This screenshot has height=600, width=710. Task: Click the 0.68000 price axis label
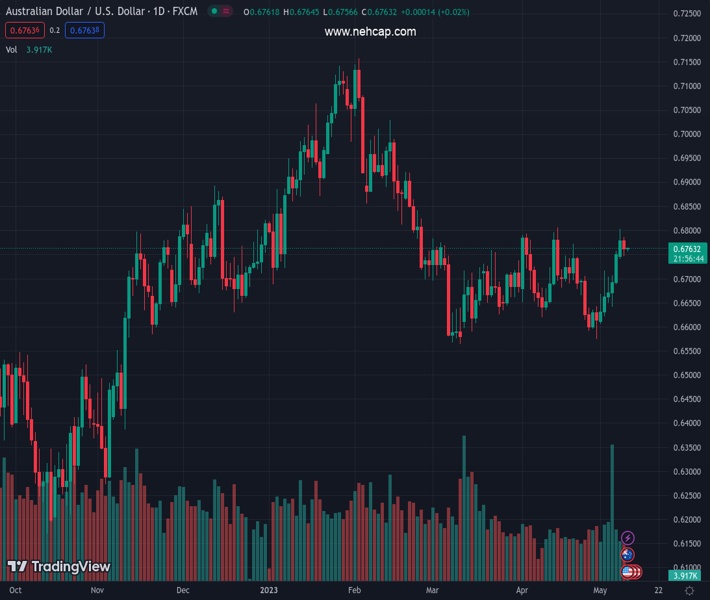[686, 230]
